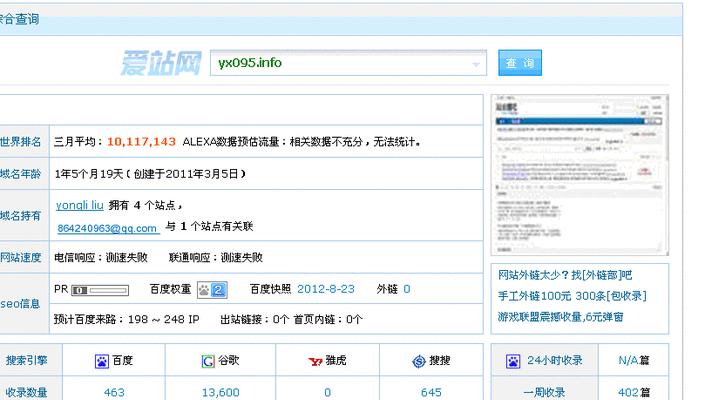Click the 搜索引擎 row header
This screenshot has width=705, height=400.
(27, 360)
